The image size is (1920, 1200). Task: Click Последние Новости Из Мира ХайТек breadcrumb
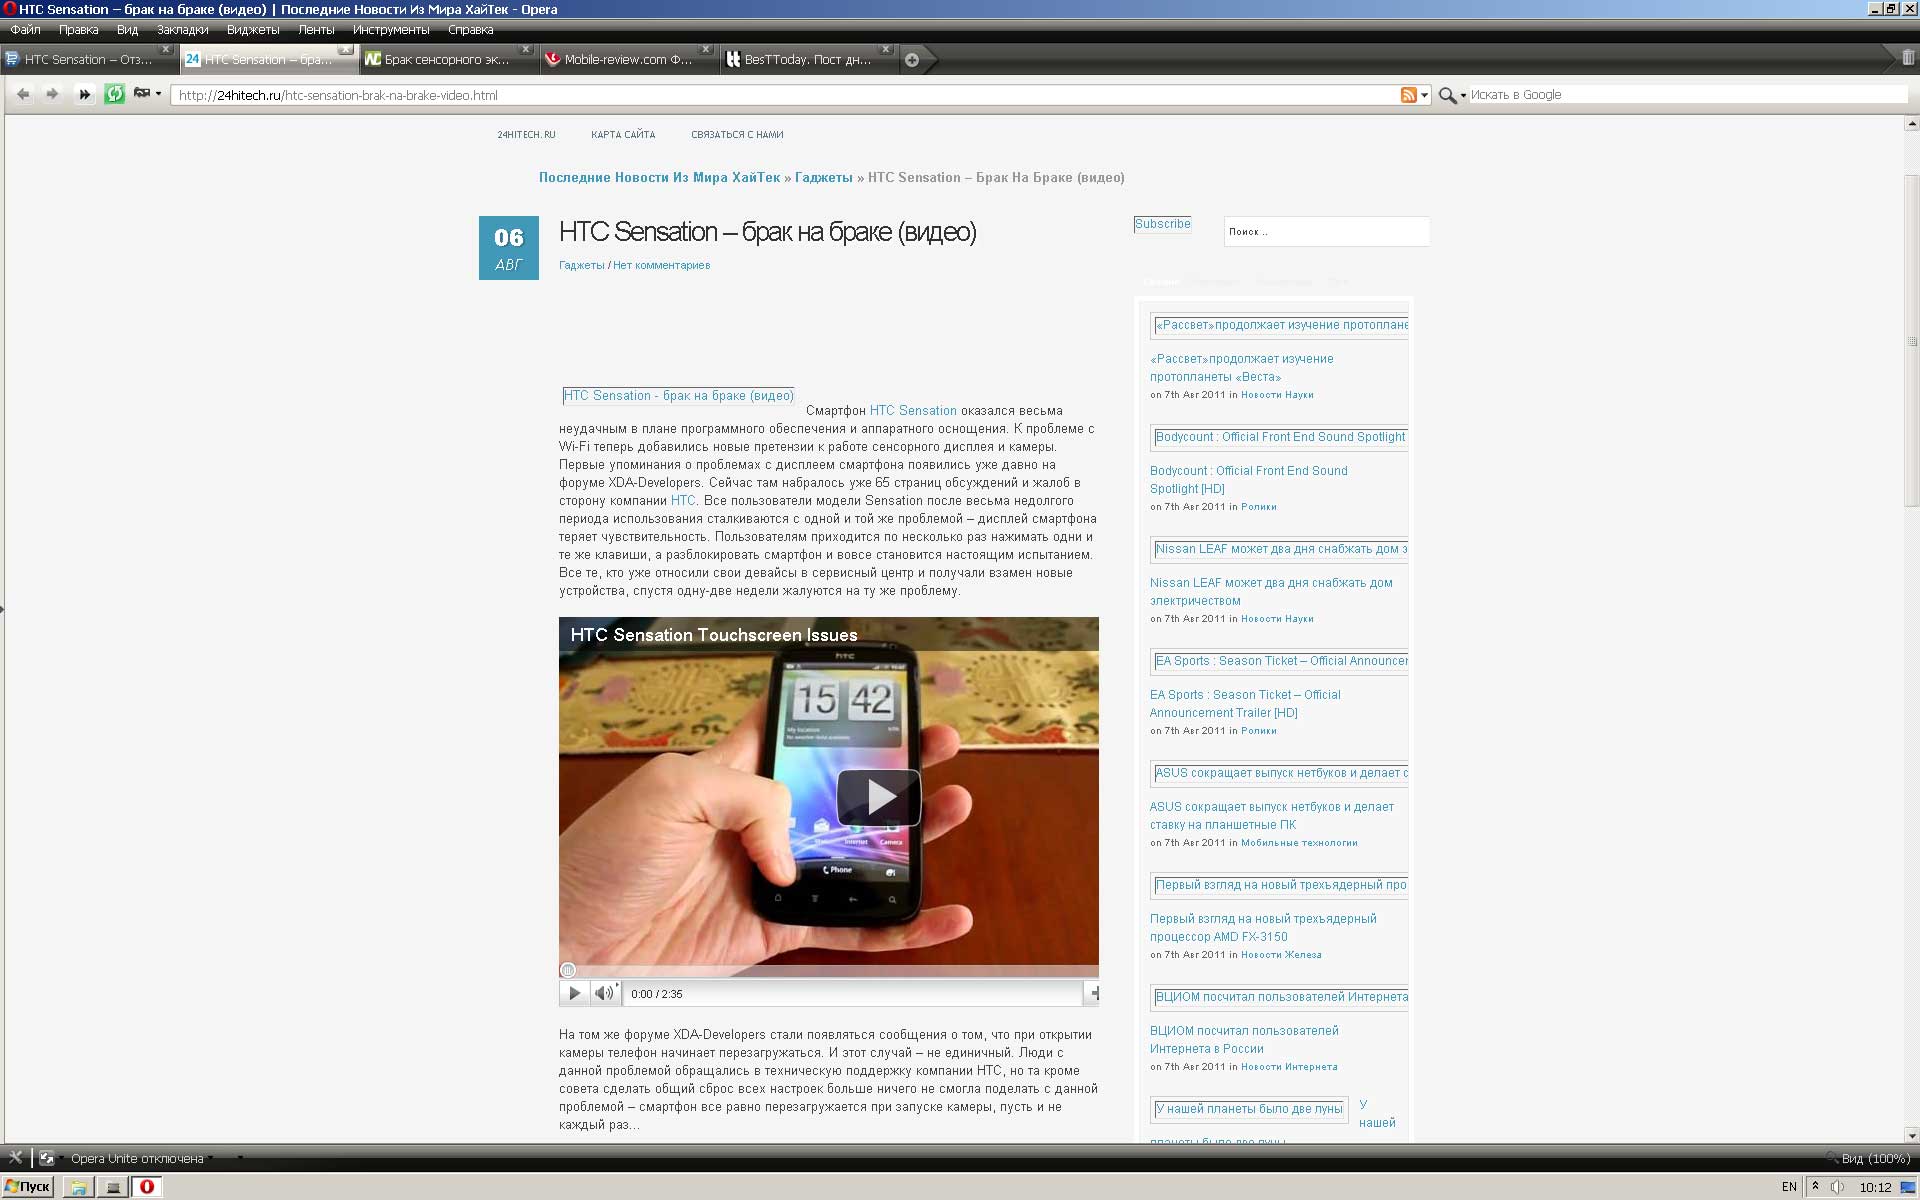[659, 178]
